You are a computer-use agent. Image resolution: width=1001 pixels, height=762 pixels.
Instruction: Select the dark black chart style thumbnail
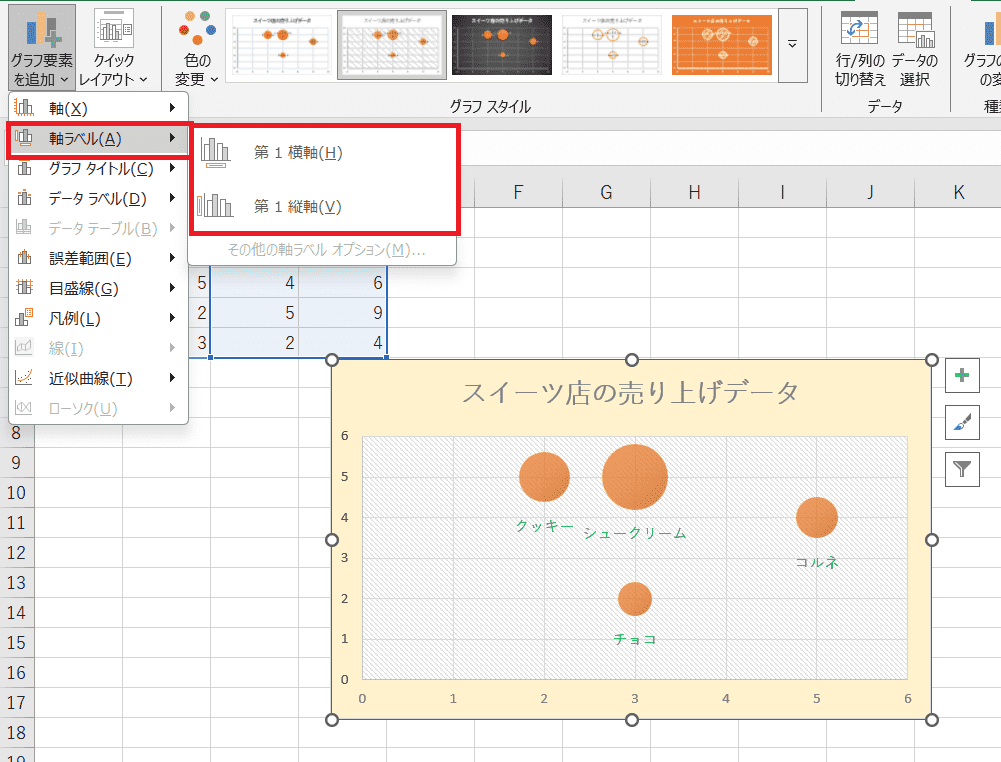pos(501,46)
